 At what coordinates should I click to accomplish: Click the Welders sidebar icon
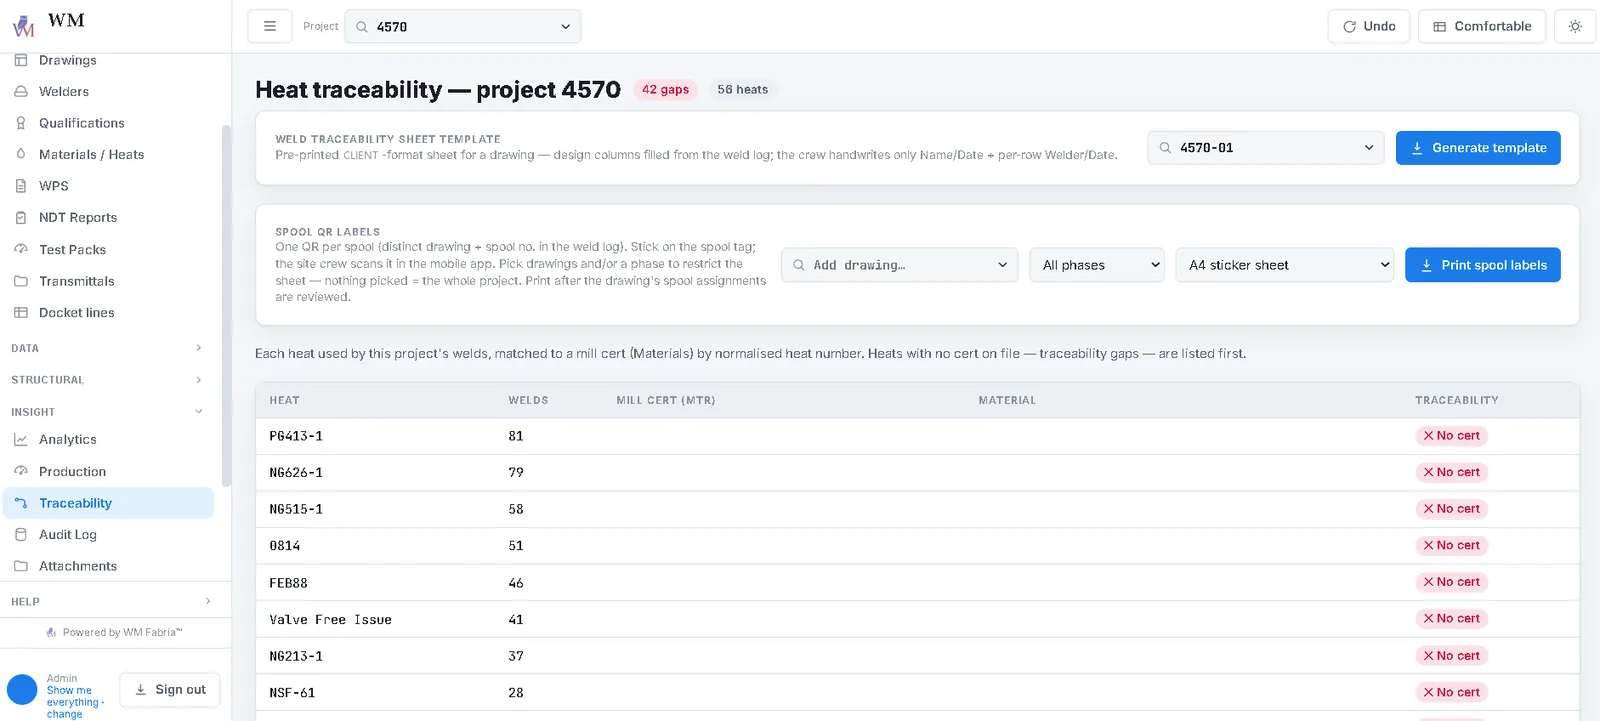20,91
